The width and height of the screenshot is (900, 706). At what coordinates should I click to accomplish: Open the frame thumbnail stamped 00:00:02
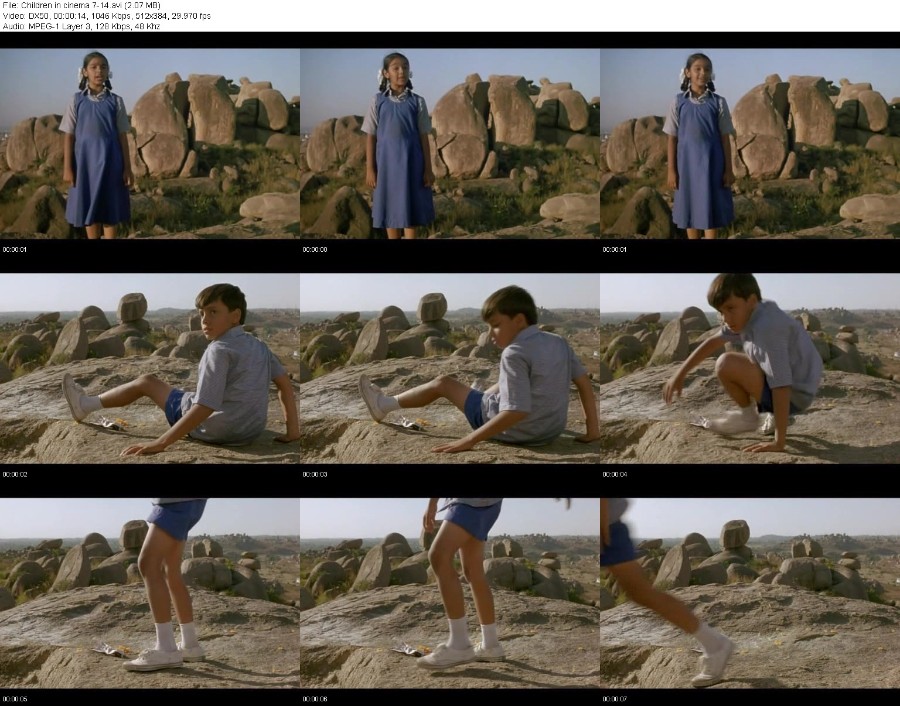150,368
